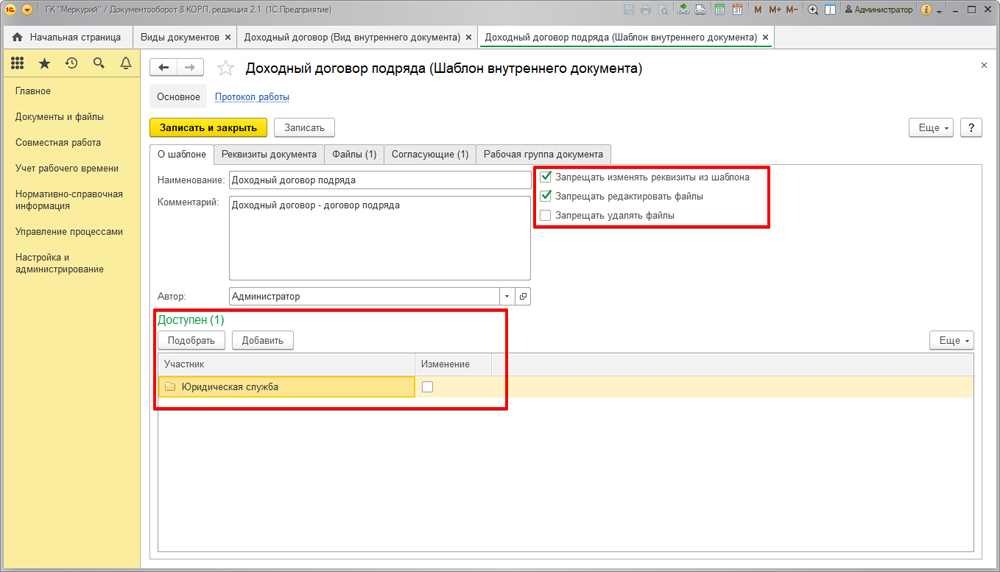The height and width of the screenshot is (572, 1000).
Task: Tick Изменение checkbox for Юридическая служба
Action: tap(428, 387)
